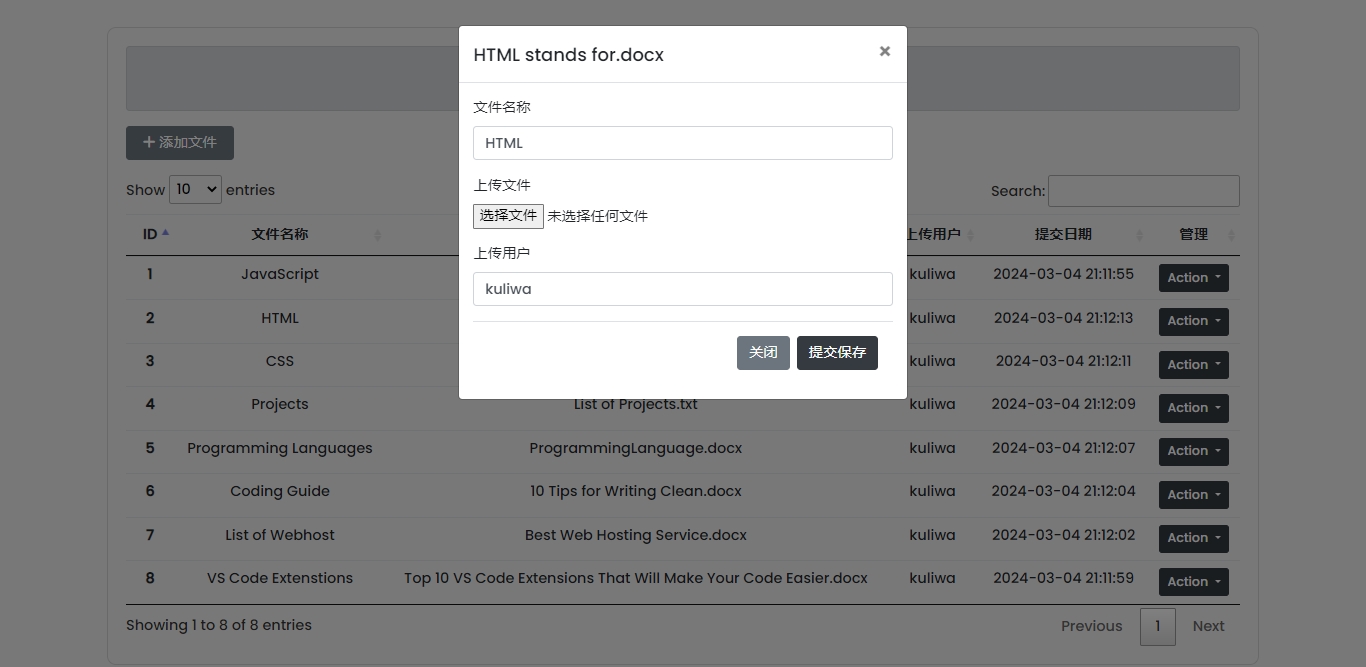Screen dimensions: 1366x667
Task: Expand Action dropdown for Projects row
Action: (x=1193, y=408)
